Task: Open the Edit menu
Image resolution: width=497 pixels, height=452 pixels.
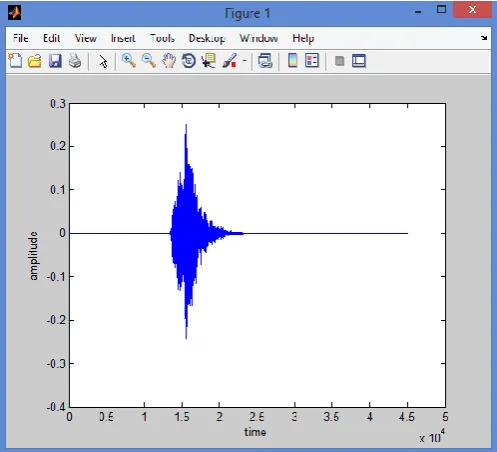Action: tap(52, 38)
